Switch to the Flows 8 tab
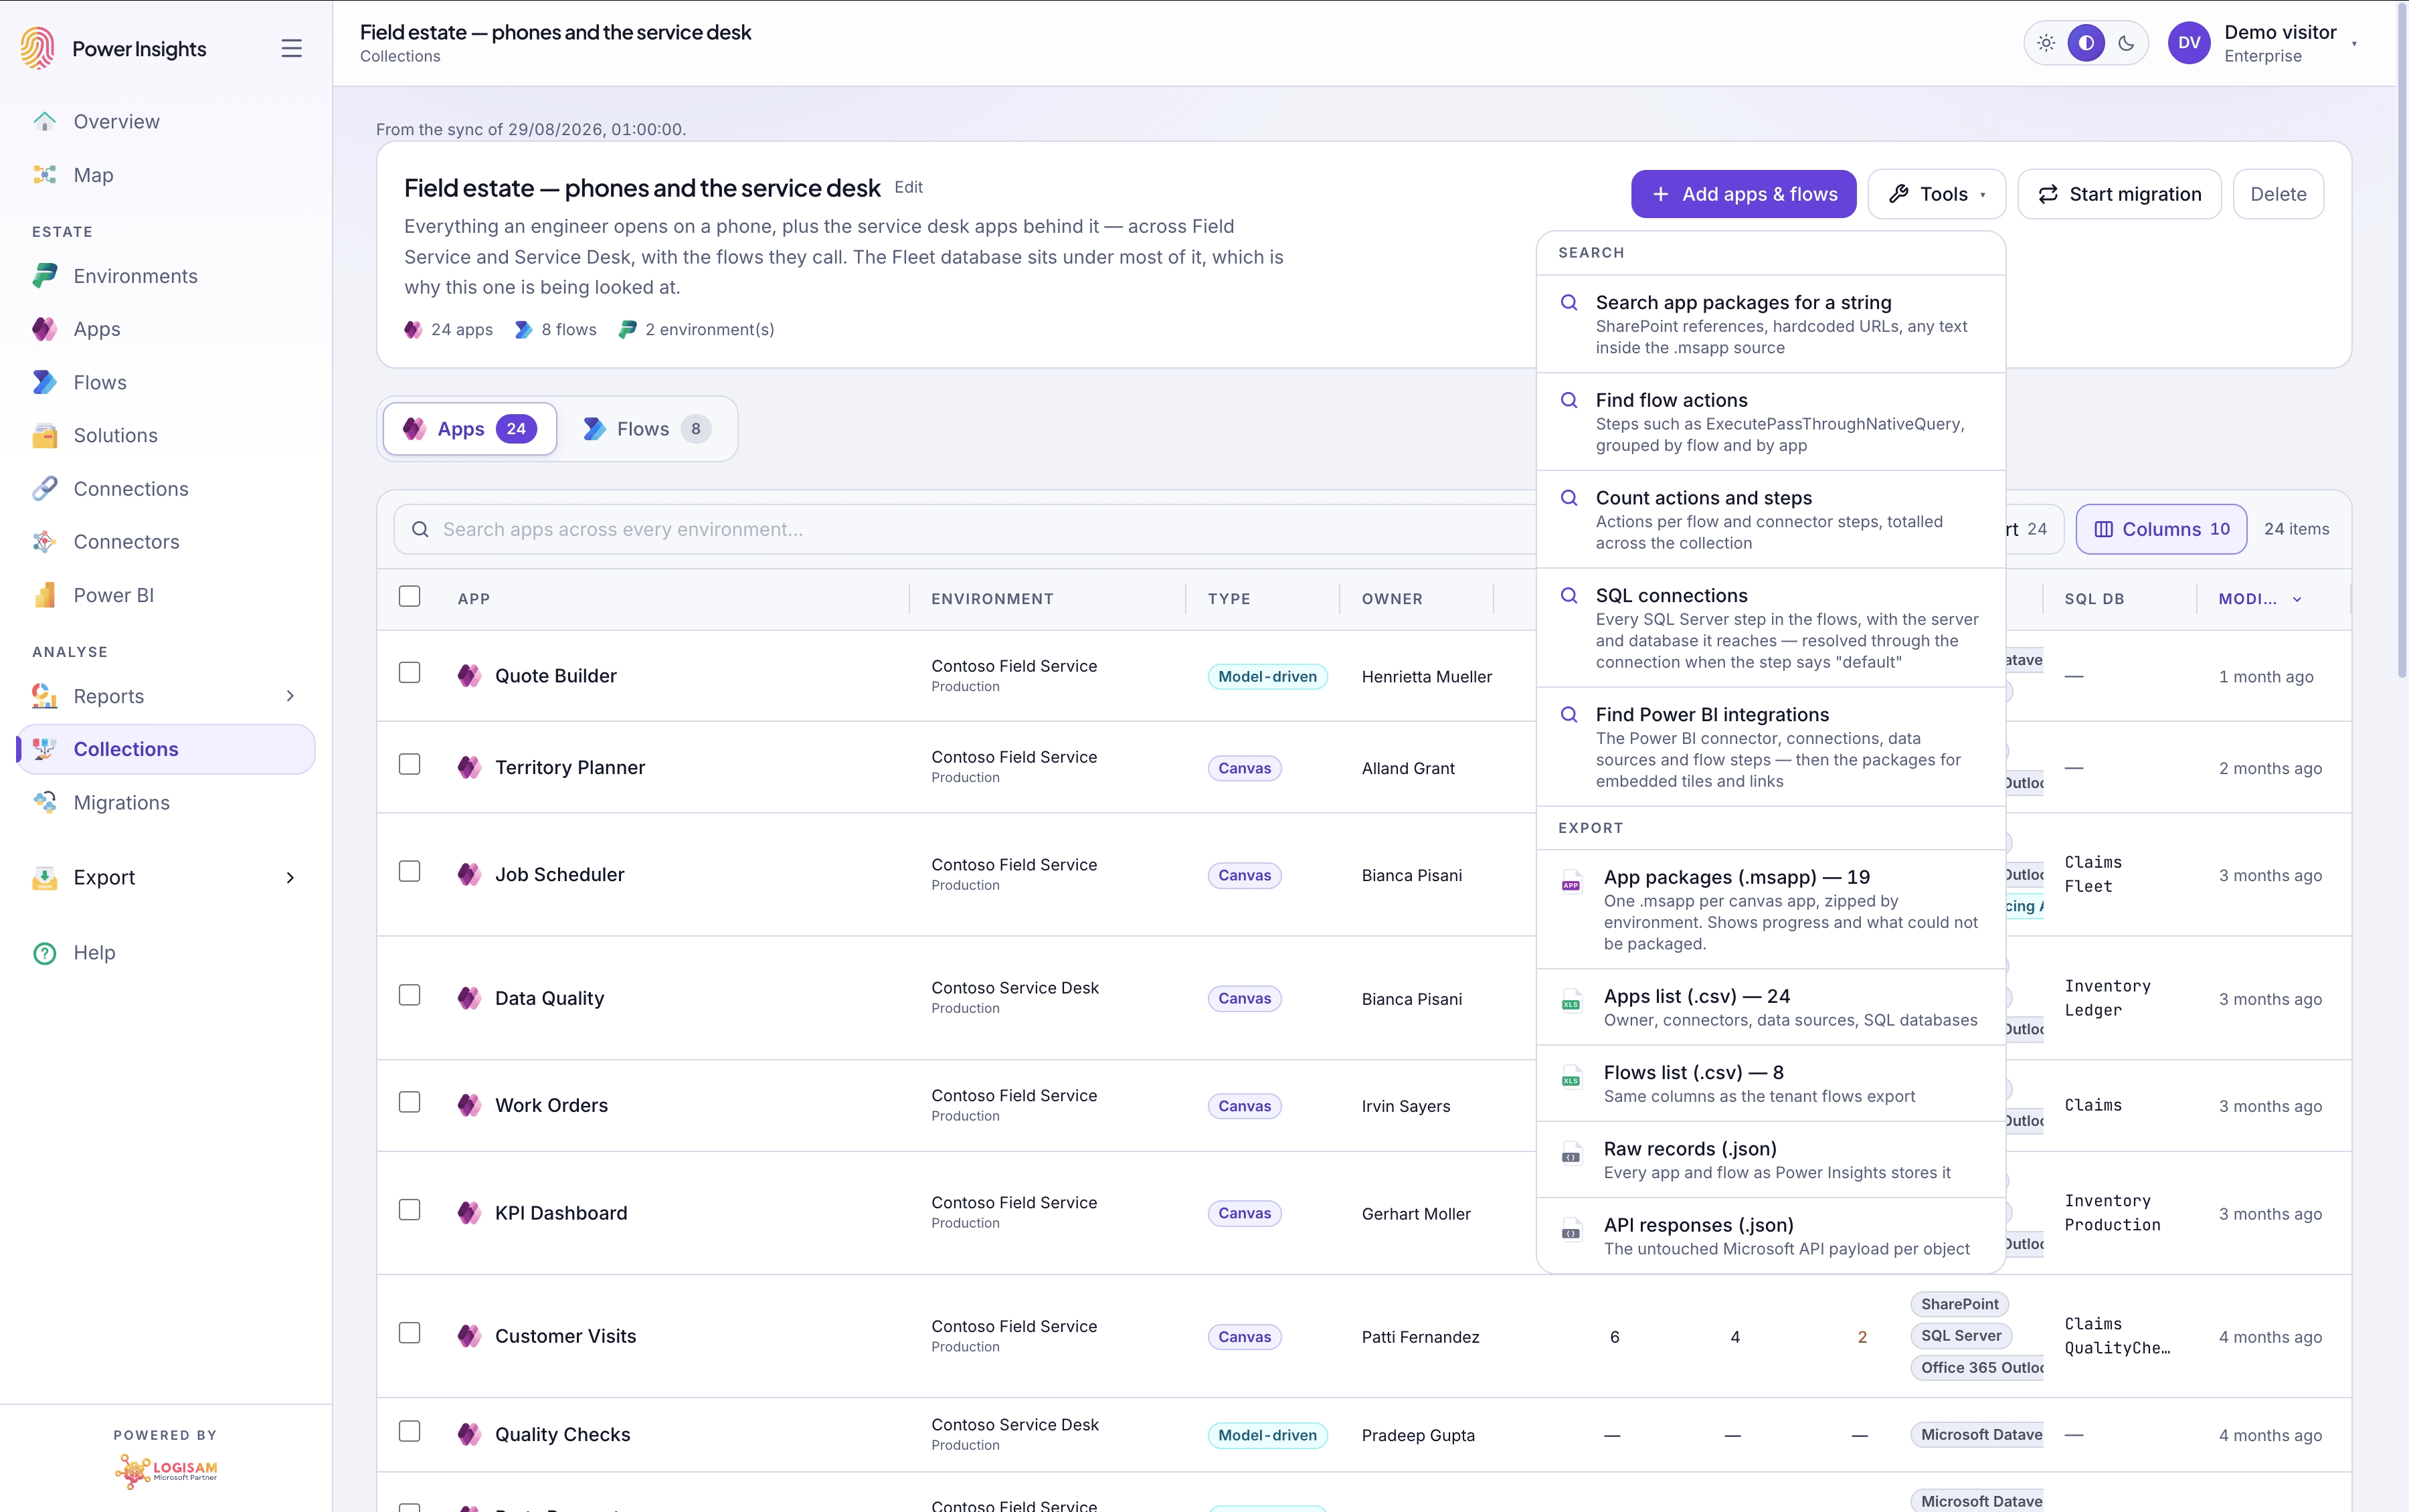This screenshot has width=2409, height=1512. [647, 429]
